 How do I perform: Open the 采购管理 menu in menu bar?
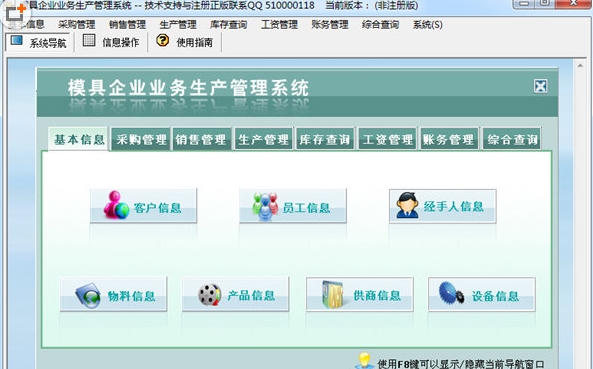76,25
